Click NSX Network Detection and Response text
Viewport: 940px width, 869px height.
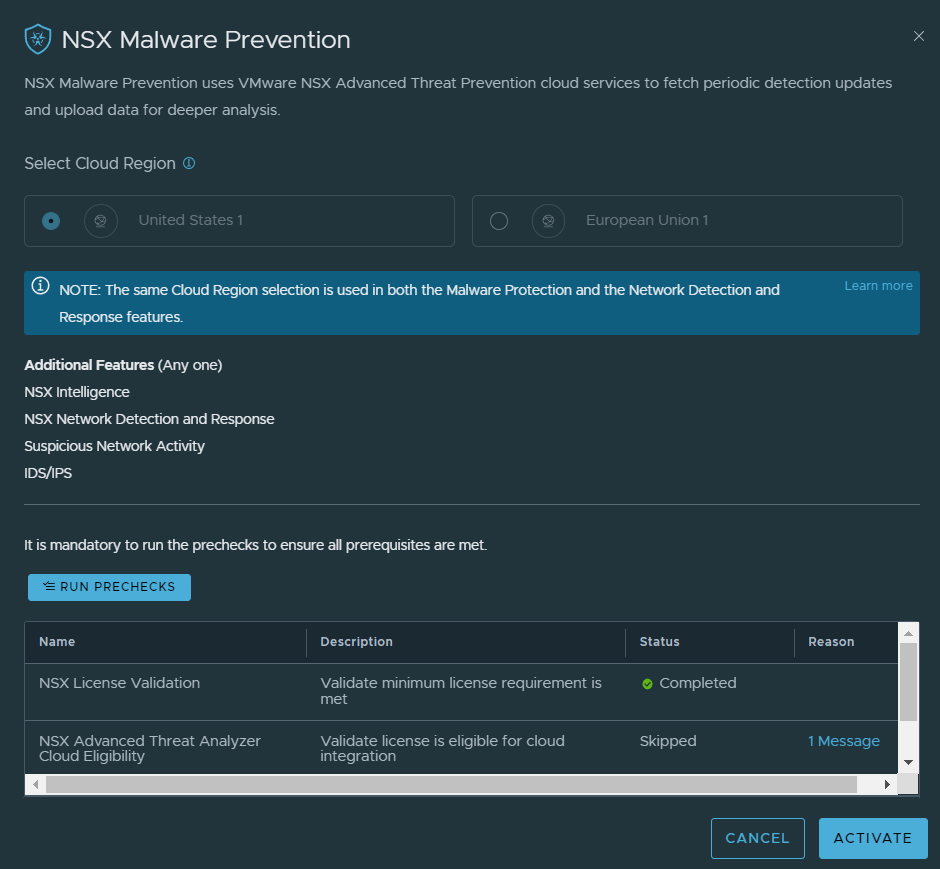tap(149, 419)
